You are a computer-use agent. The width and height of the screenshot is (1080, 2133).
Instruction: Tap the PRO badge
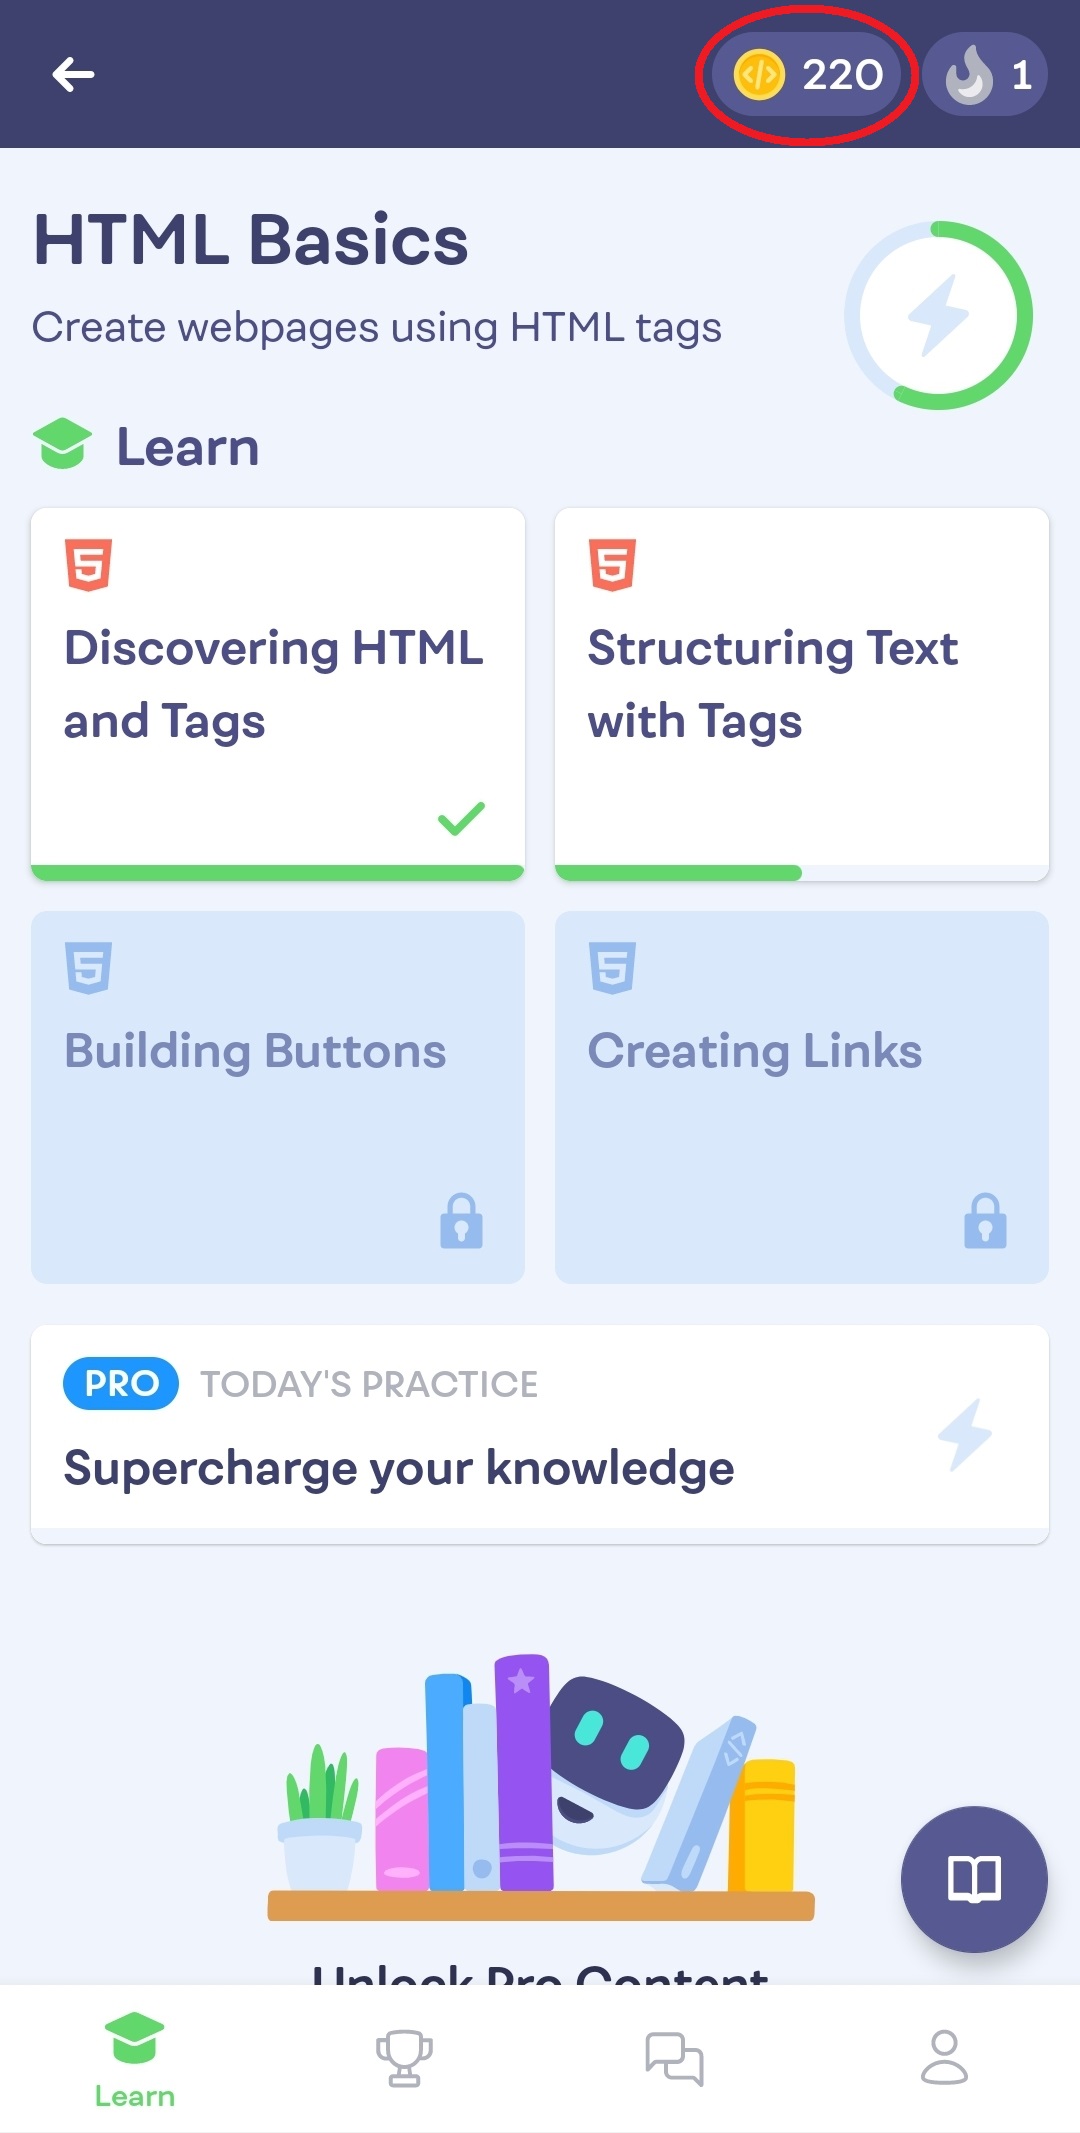tap(121, 1384)
